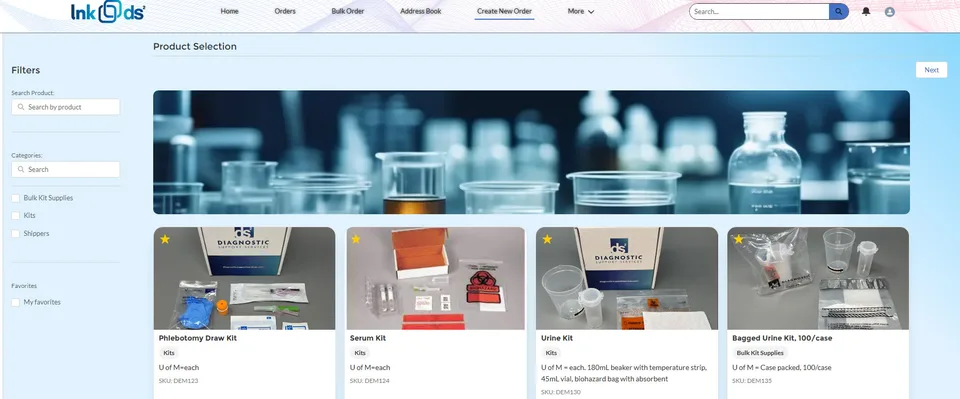Click Kits tag on Phlebotomy Draw Kit
960x399 pixels.
pos(169,353)
